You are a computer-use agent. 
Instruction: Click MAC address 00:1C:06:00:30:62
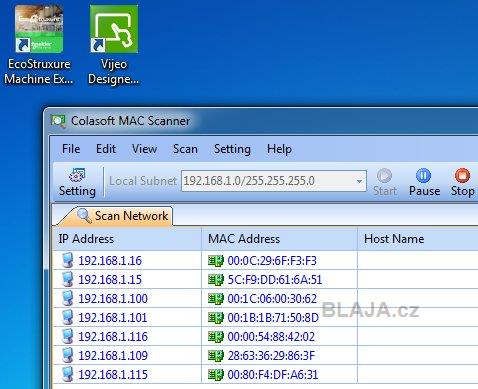pyautogui.click(x=272, y=299)
